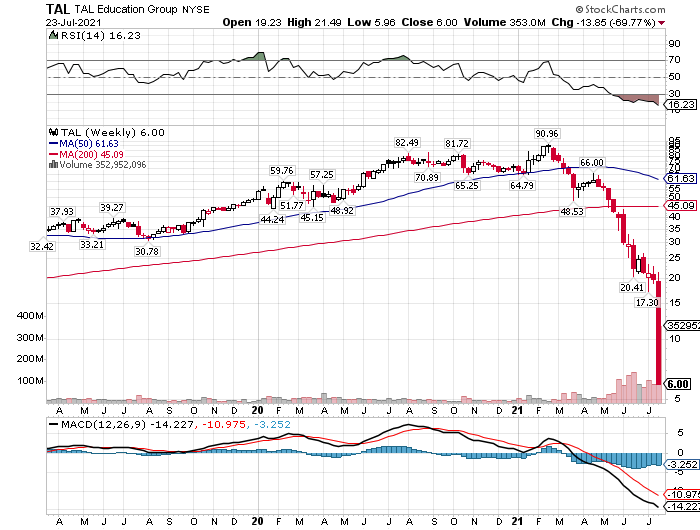Click the 51.77 price label
The image size is (700, 530).
(x=292, y=206)
